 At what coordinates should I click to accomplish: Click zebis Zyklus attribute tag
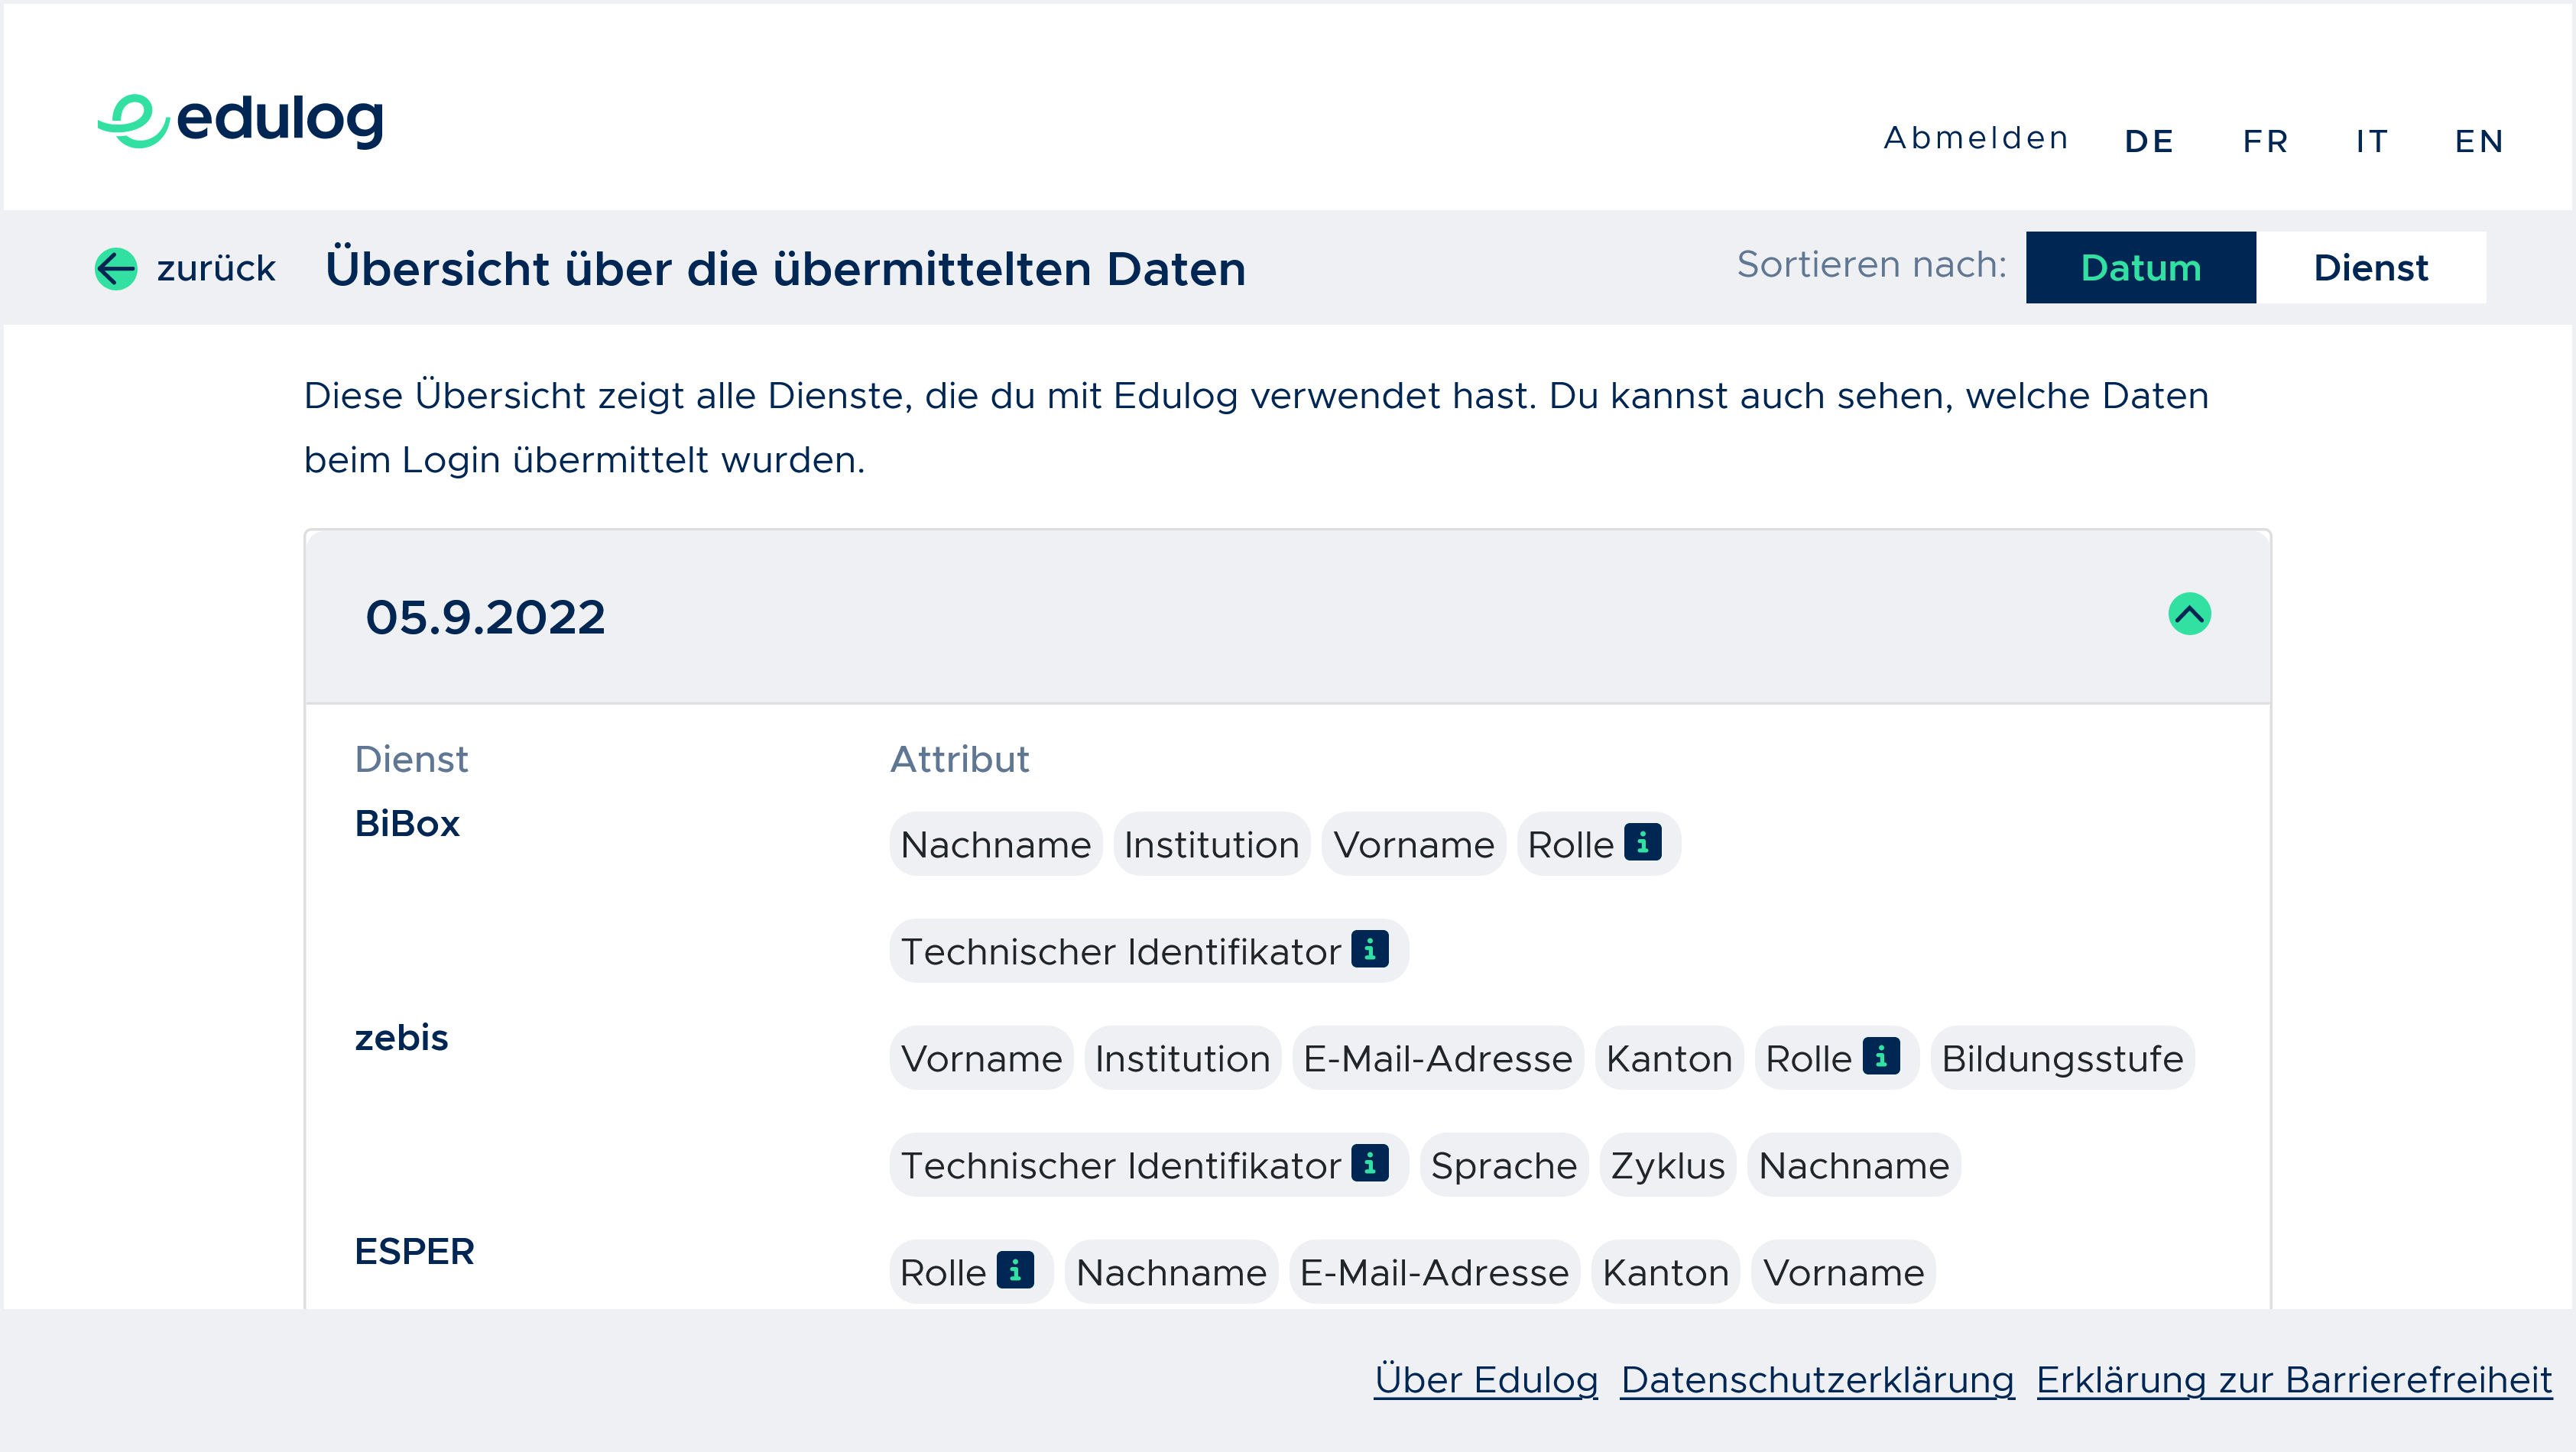(1667, 1165)
